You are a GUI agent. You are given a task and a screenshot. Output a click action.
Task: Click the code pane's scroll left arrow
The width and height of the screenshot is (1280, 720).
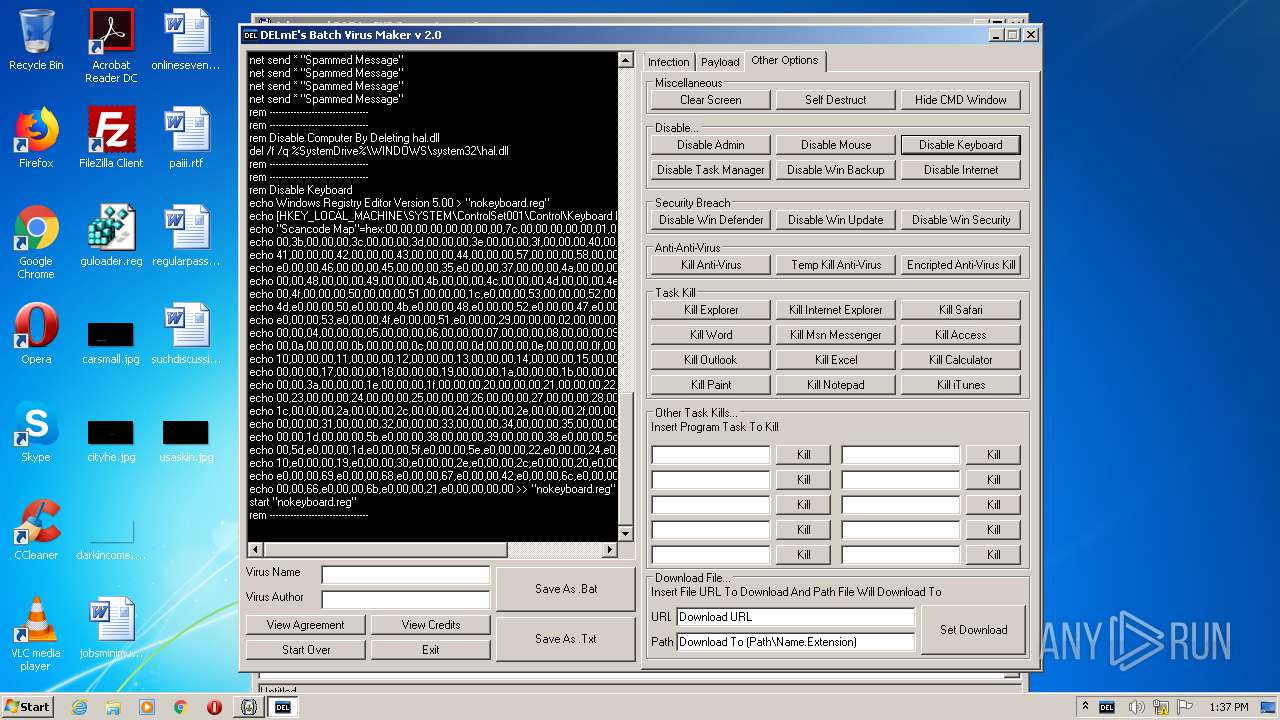point(254,550)
